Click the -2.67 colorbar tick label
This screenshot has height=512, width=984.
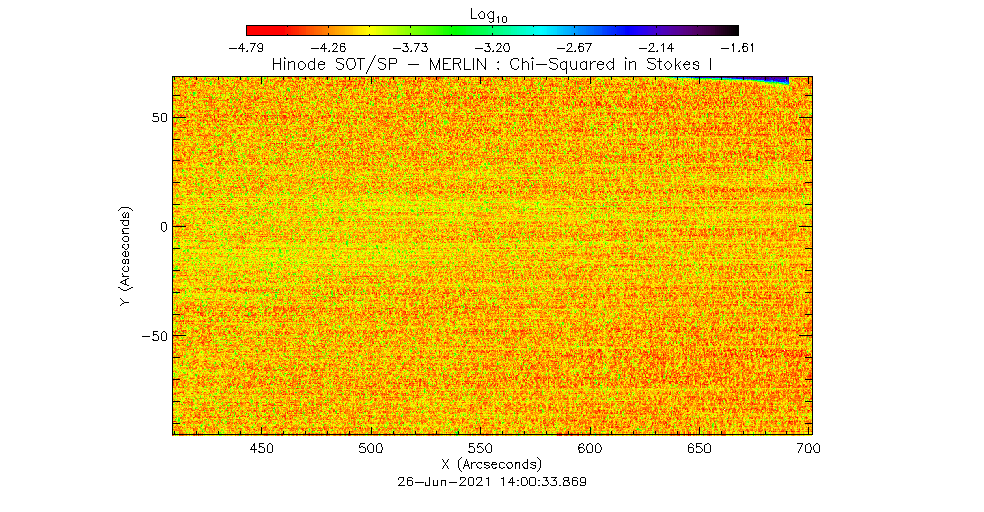click(574, 47)
